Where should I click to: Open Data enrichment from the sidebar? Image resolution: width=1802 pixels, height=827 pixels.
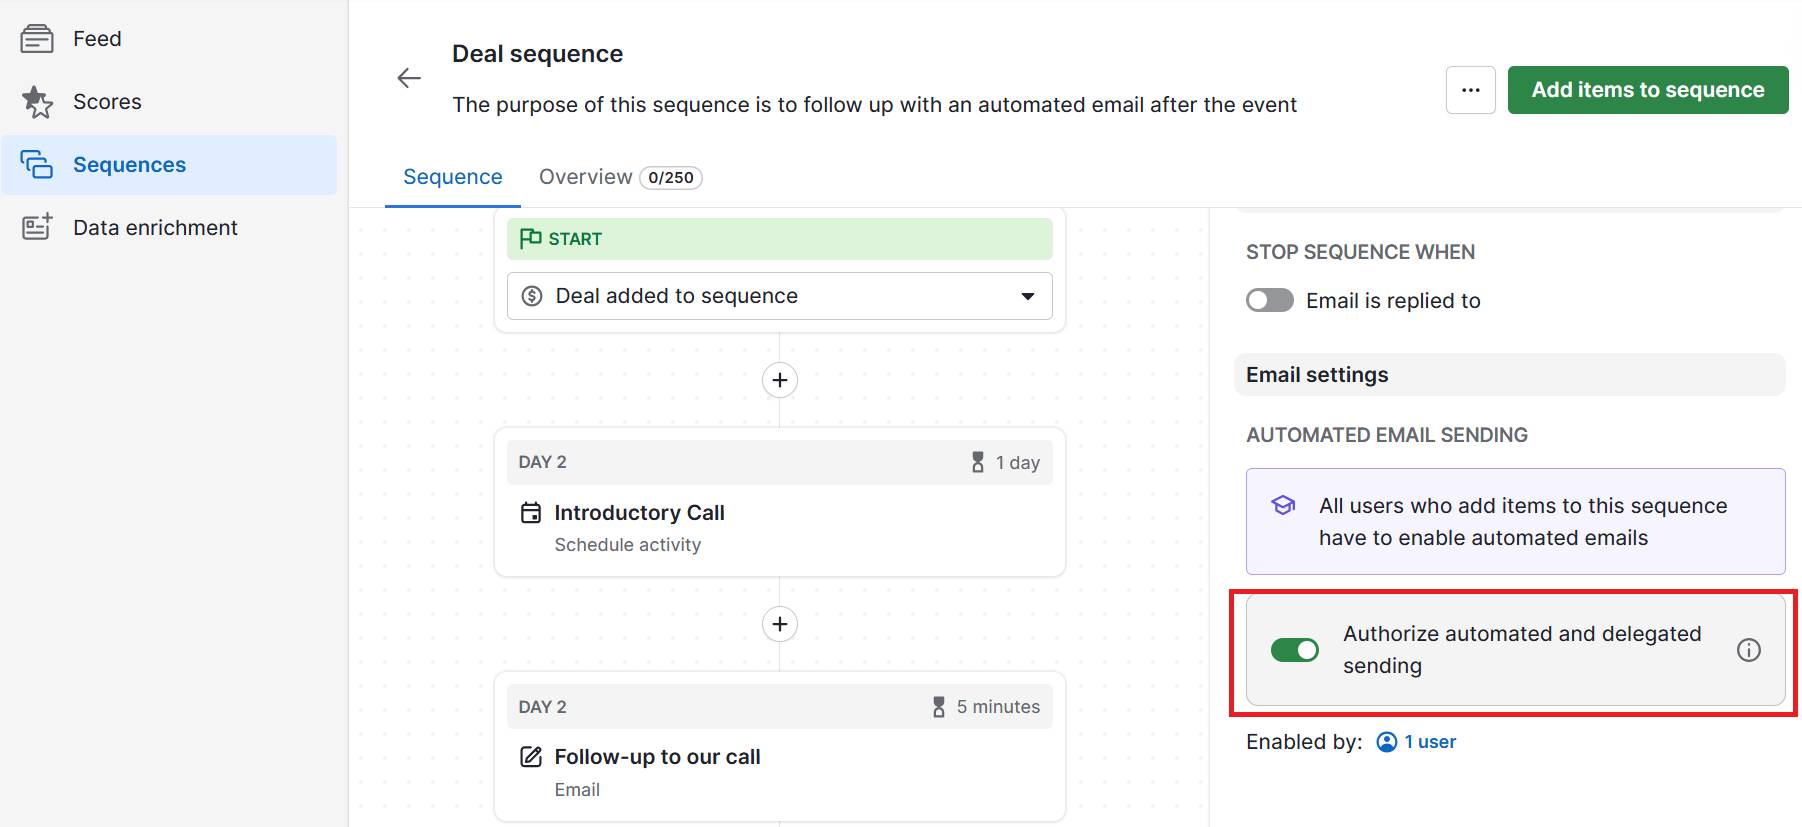[x=154, y=227]
